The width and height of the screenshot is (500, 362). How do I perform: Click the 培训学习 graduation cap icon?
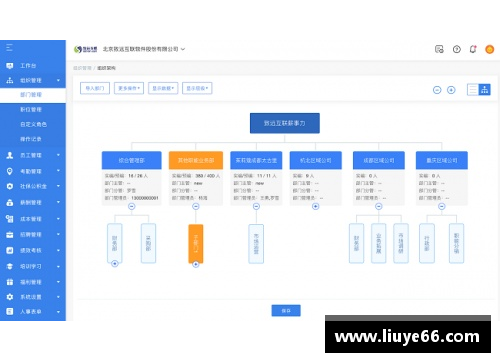(10, 266)
